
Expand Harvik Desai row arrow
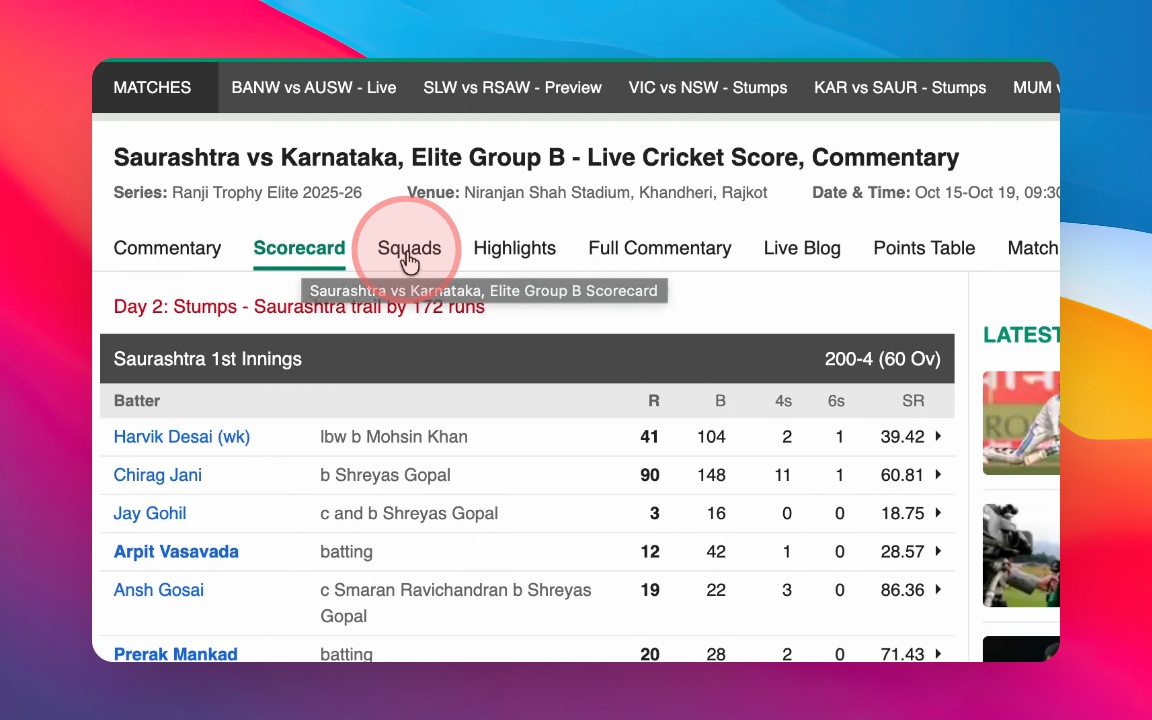pyautogui.click(x=938, y=436)
